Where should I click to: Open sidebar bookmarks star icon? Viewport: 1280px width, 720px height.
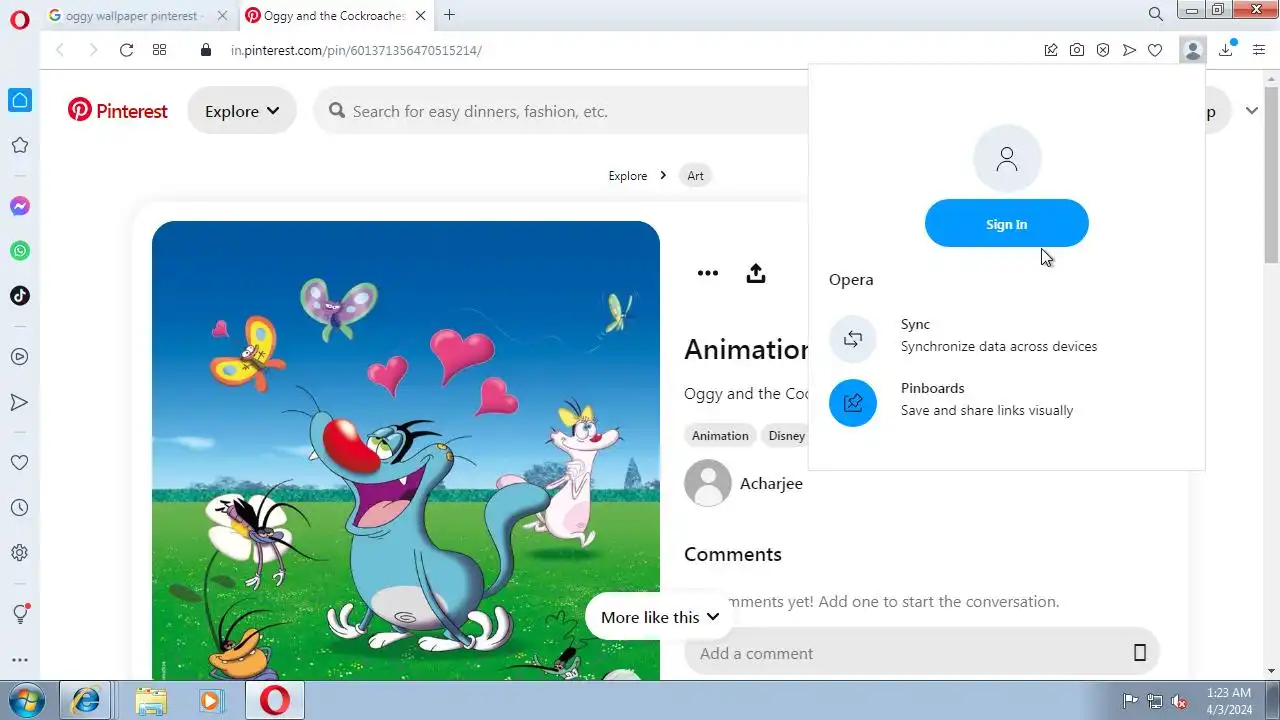(x=19, y=145)
